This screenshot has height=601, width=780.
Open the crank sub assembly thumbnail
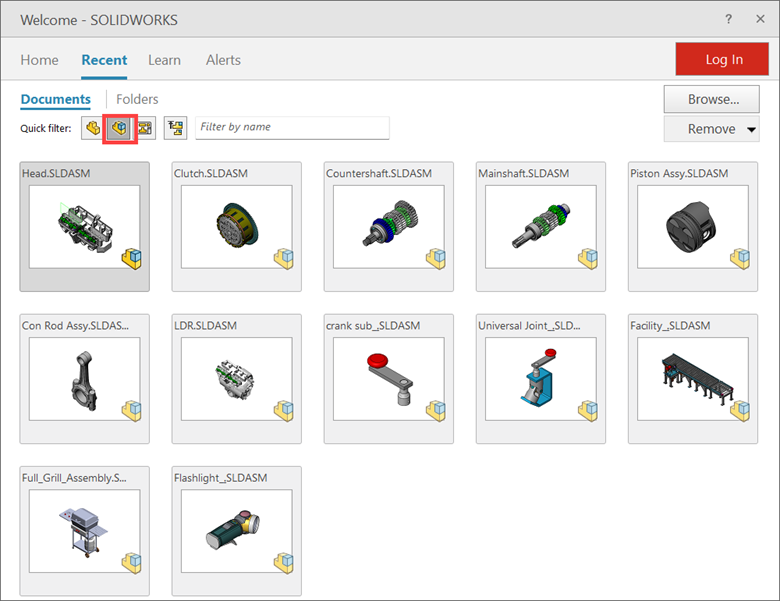pos(389,379)
